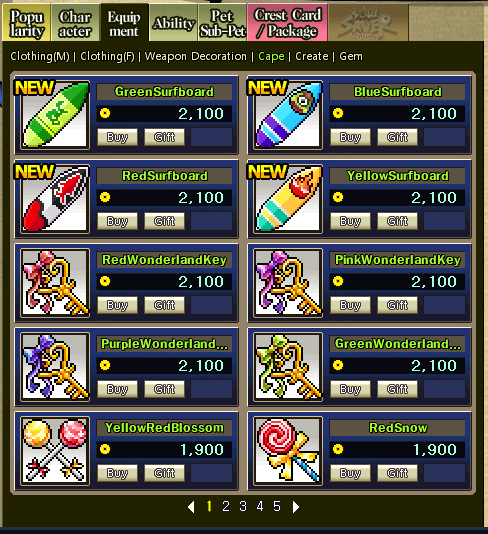Image resolution: width=488 pixels, height=534 pixels.
Task: Select the YellowRedBlossom lollipop icon
Action: coord(55,451)
